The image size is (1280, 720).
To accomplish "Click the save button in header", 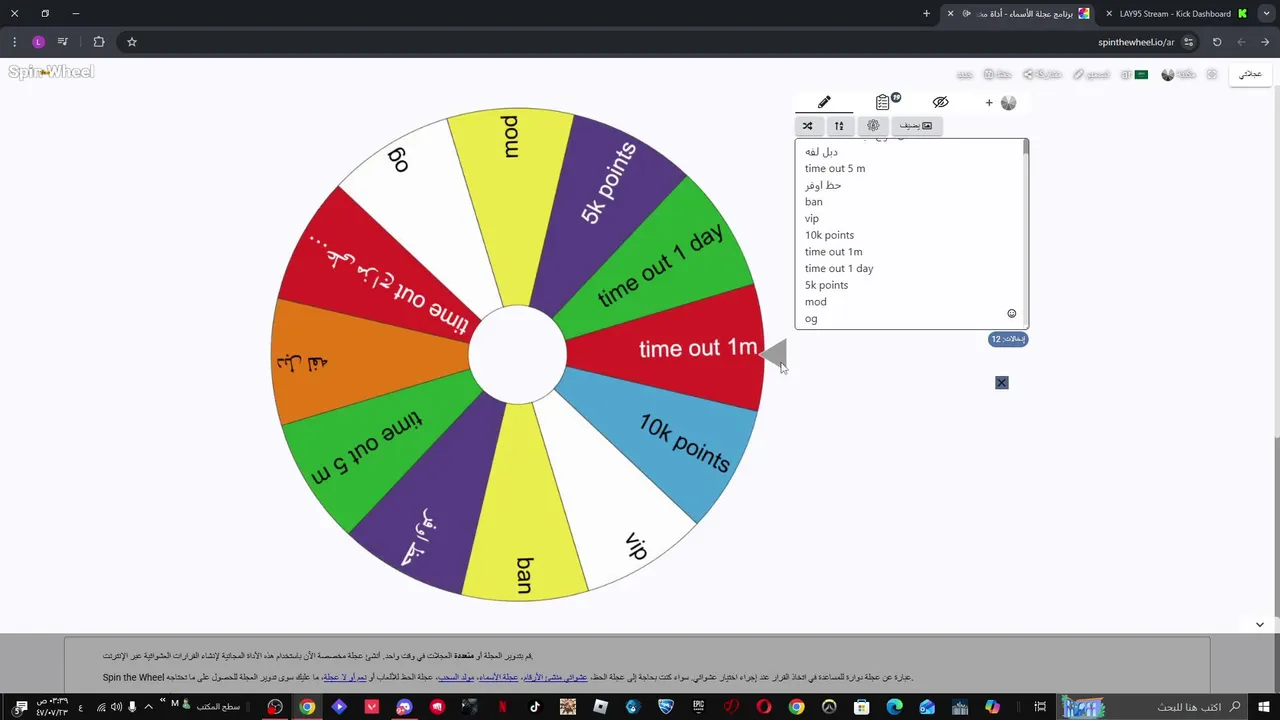I will [997, 75].
